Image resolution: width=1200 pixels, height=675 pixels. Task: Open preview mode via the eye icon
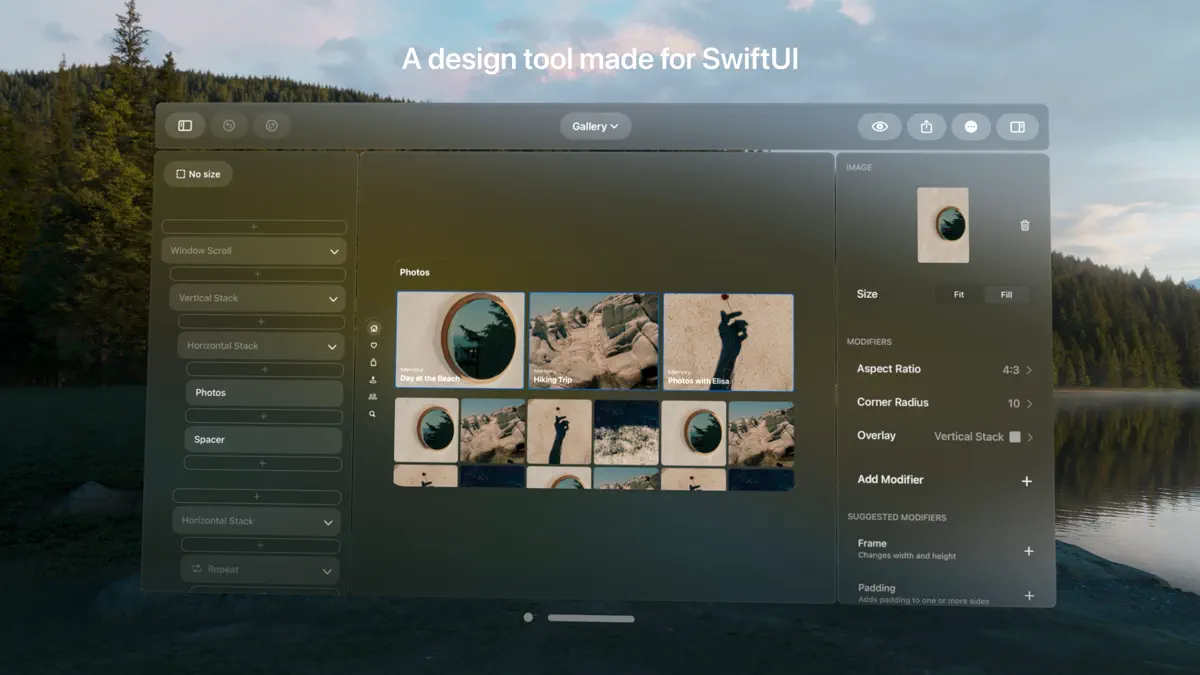click(x=880, y=126)
